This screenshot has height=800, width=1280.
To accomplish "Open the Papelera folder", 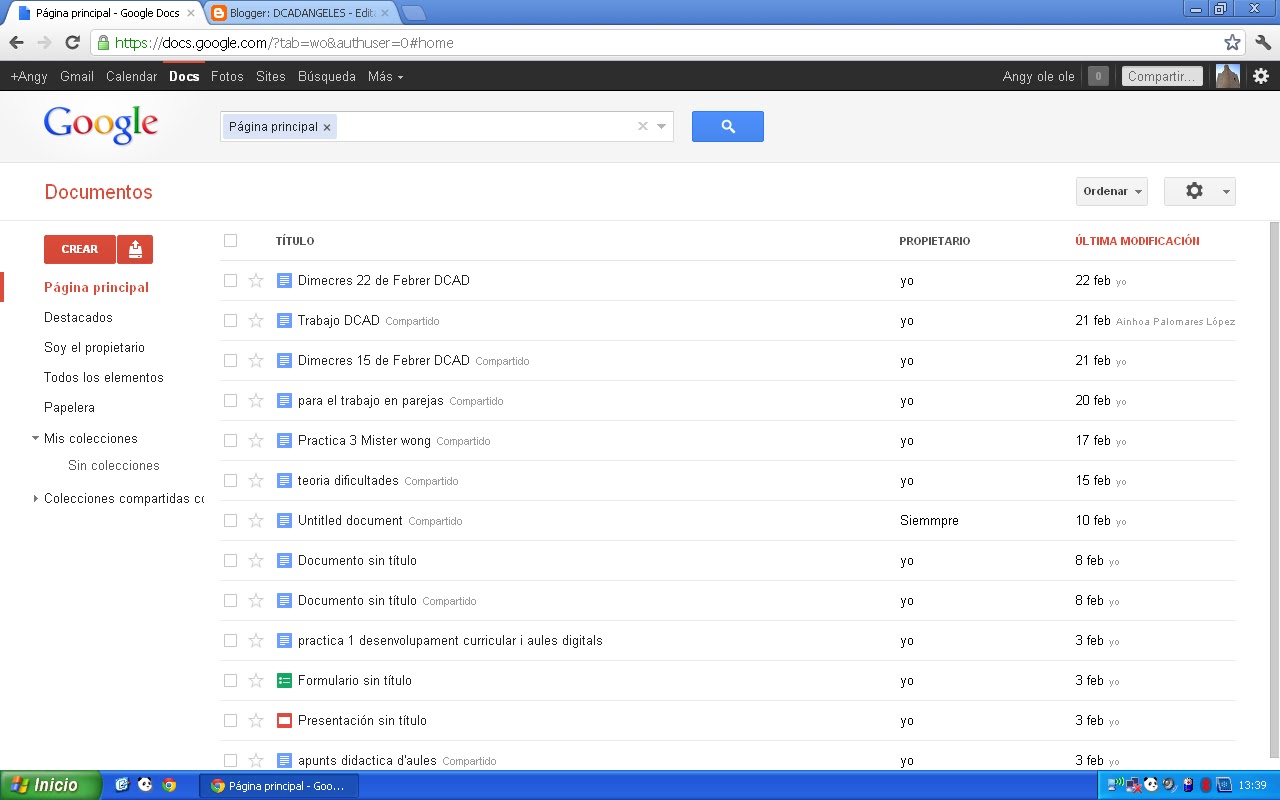I will click(69, 407).
